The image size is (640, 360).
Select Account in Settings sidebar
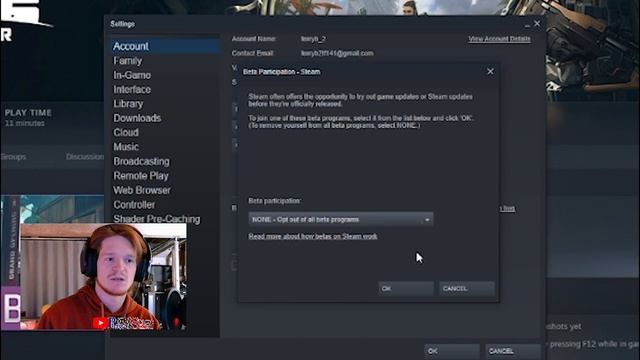[x=165, y=46]
